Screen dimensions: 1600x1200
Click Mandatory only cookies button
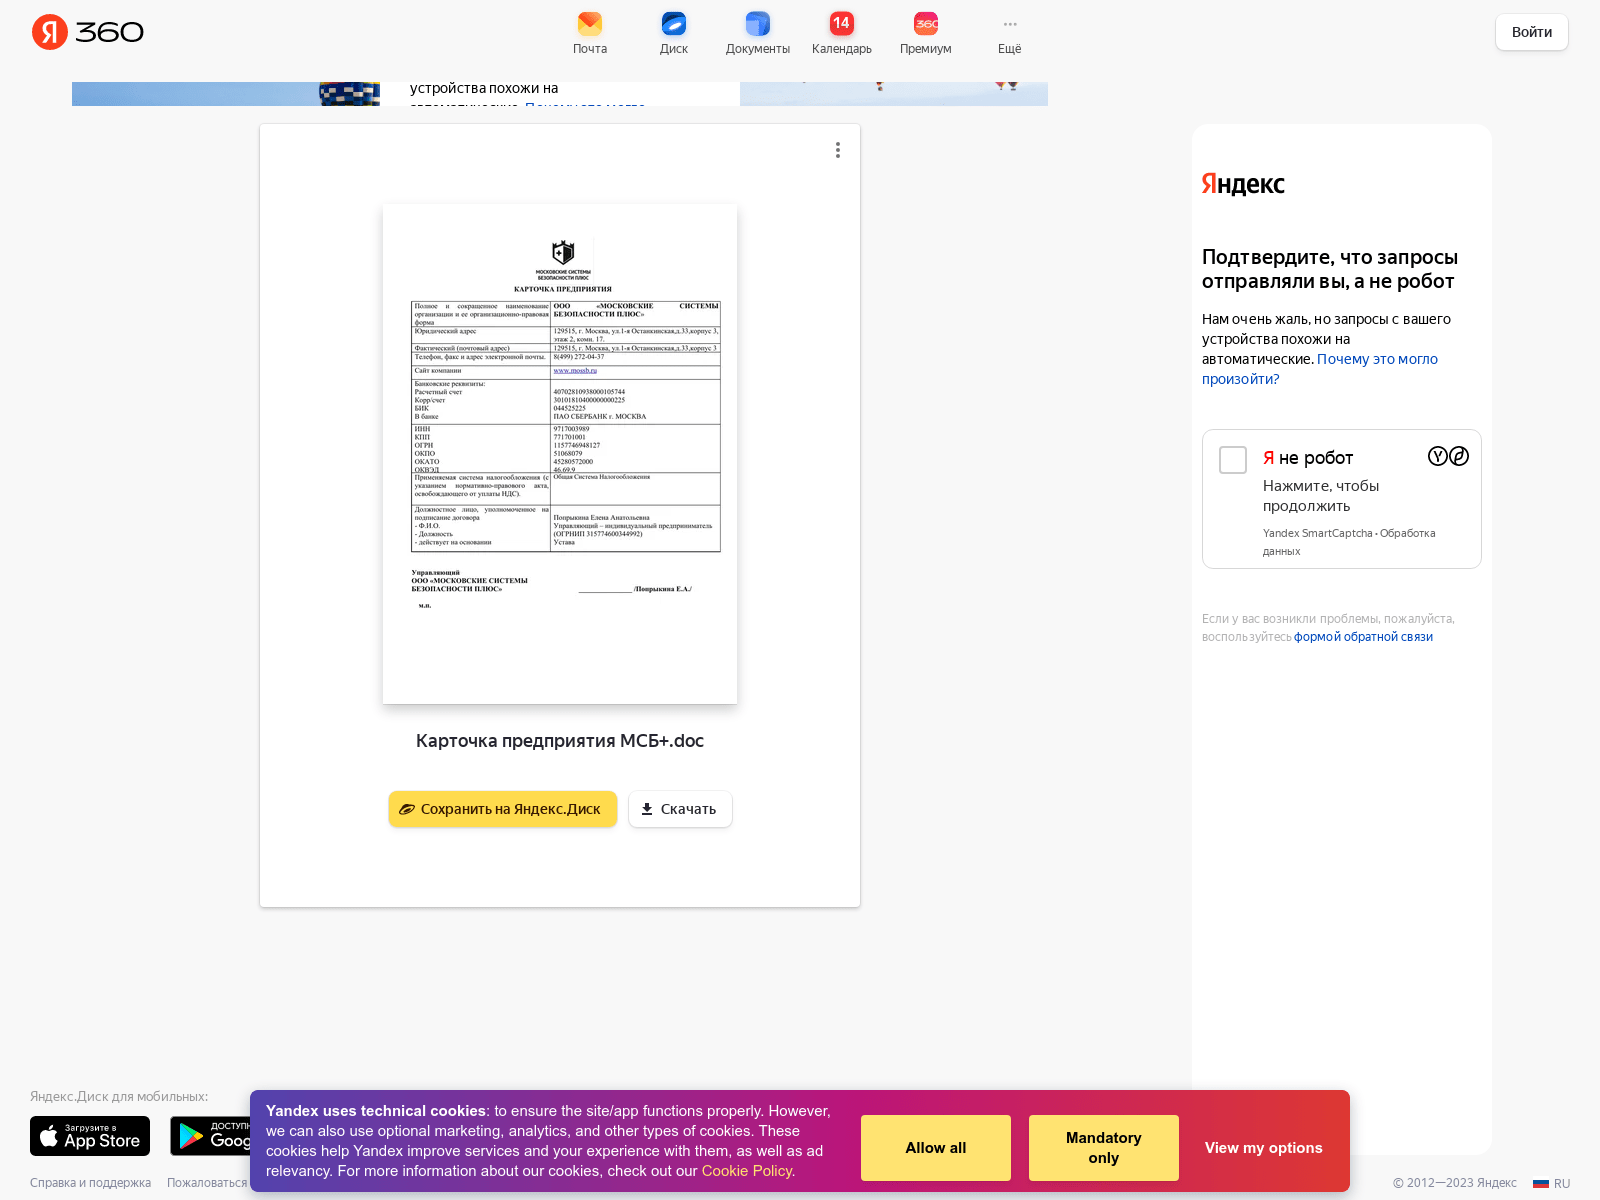(1104, 1148)
